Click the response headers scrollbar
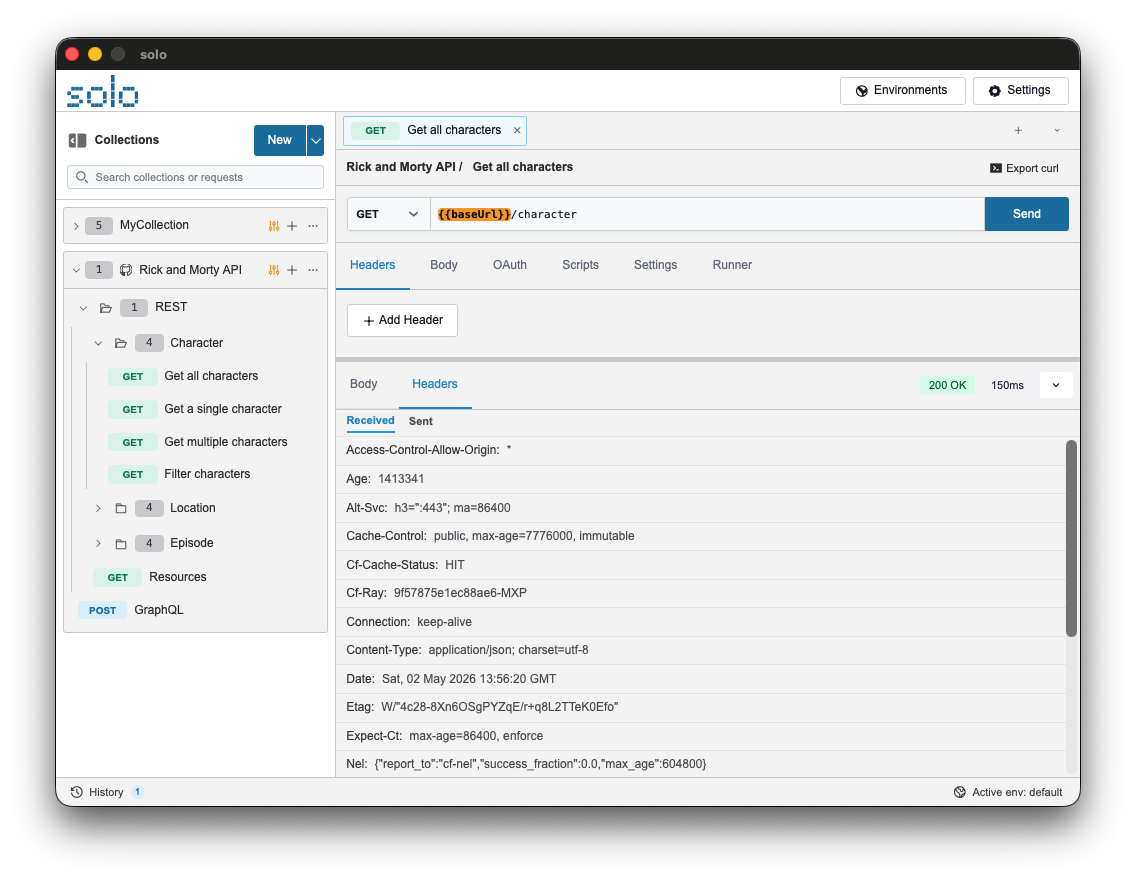The image size is (1136, 880). pos(1071,538)
